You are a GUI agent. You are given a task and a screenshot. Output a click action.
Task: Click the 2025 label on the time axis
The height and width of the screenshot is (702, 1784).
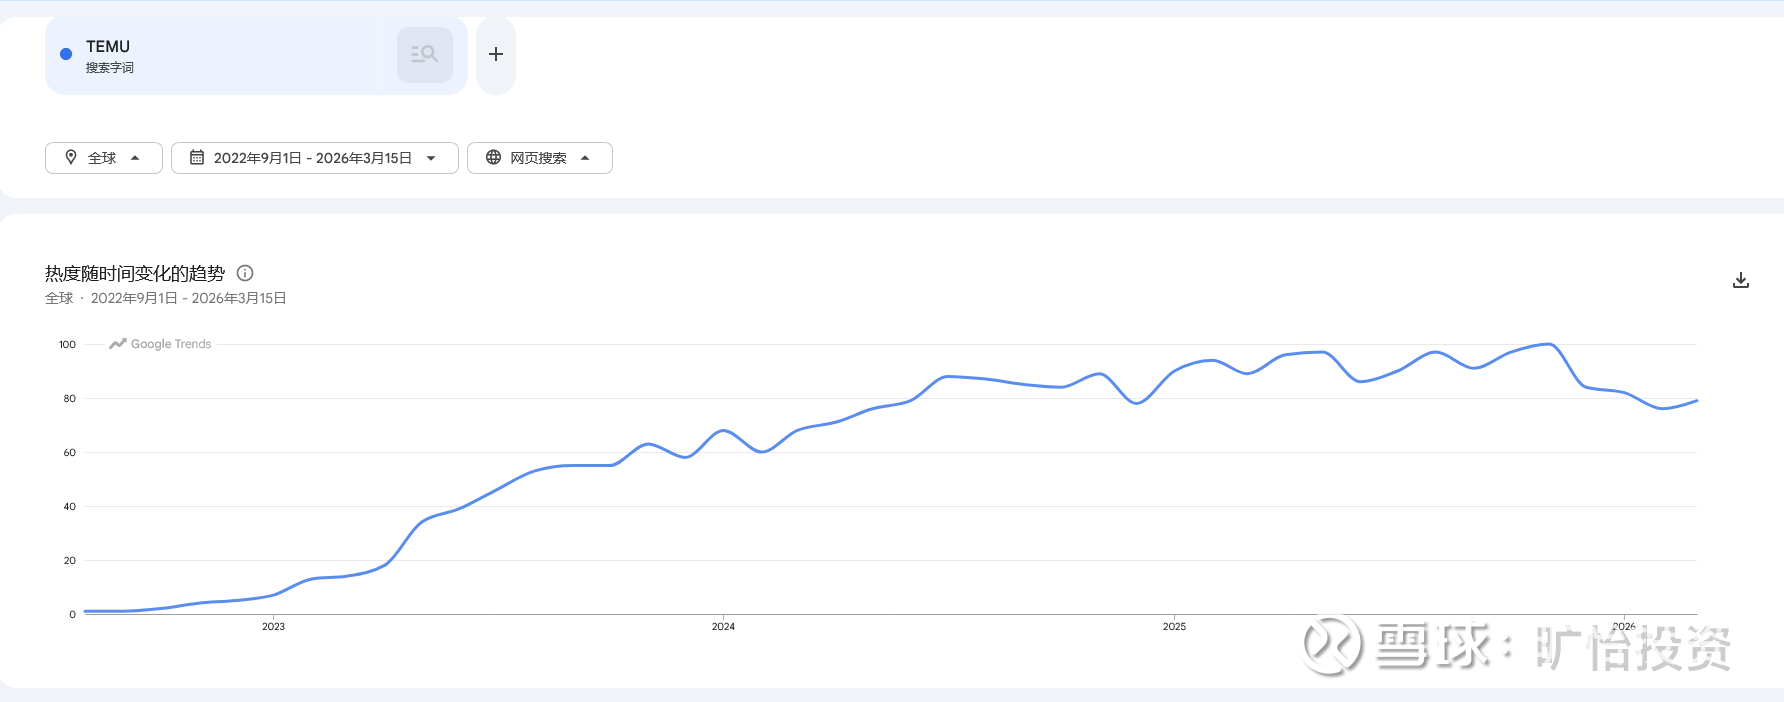click(1174, 627)
